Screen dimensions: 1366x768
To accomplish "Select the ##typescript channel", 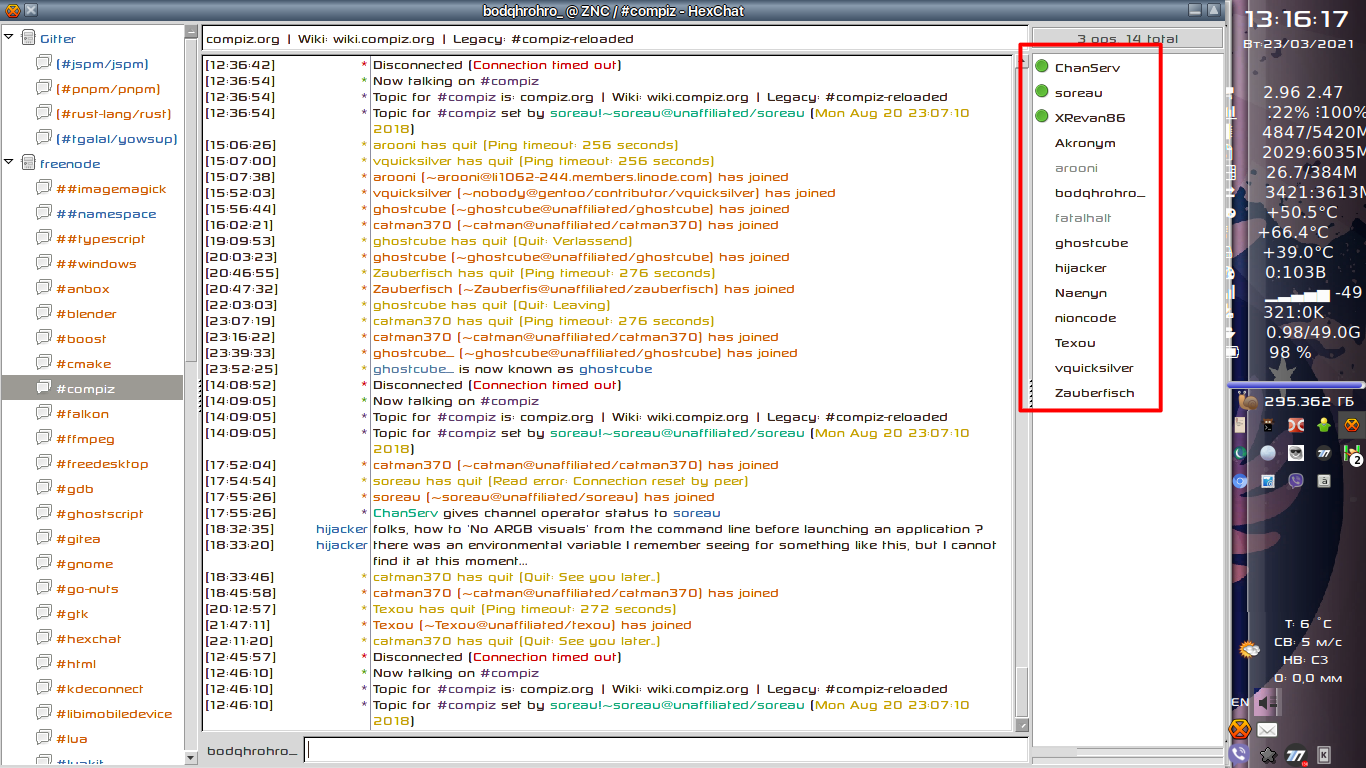I will [100, 239].
